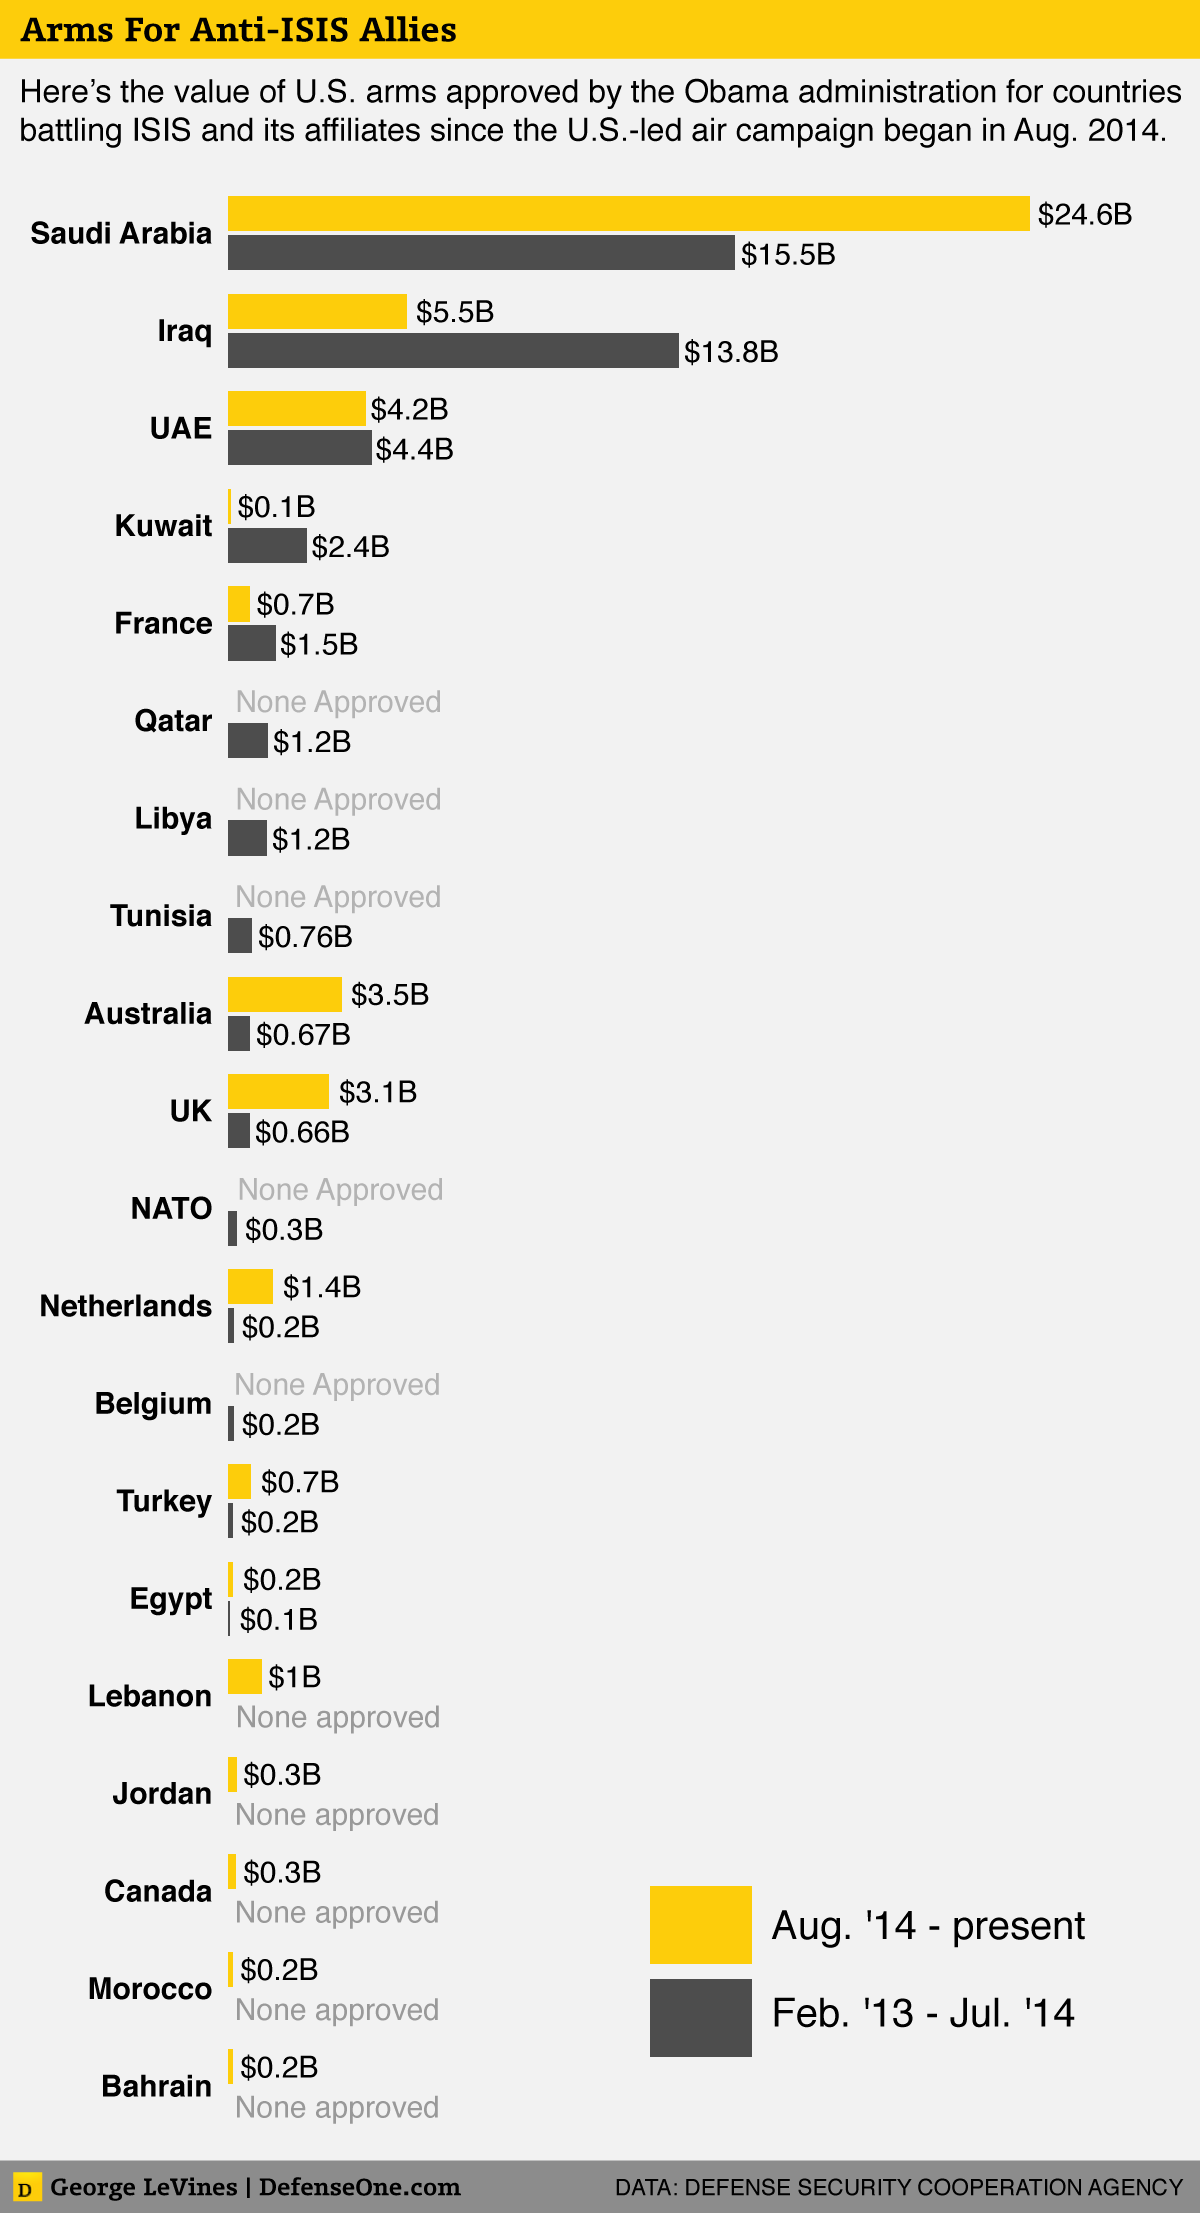Click Saudi Arabia's yellow $24.6B bar

(628, 214)
